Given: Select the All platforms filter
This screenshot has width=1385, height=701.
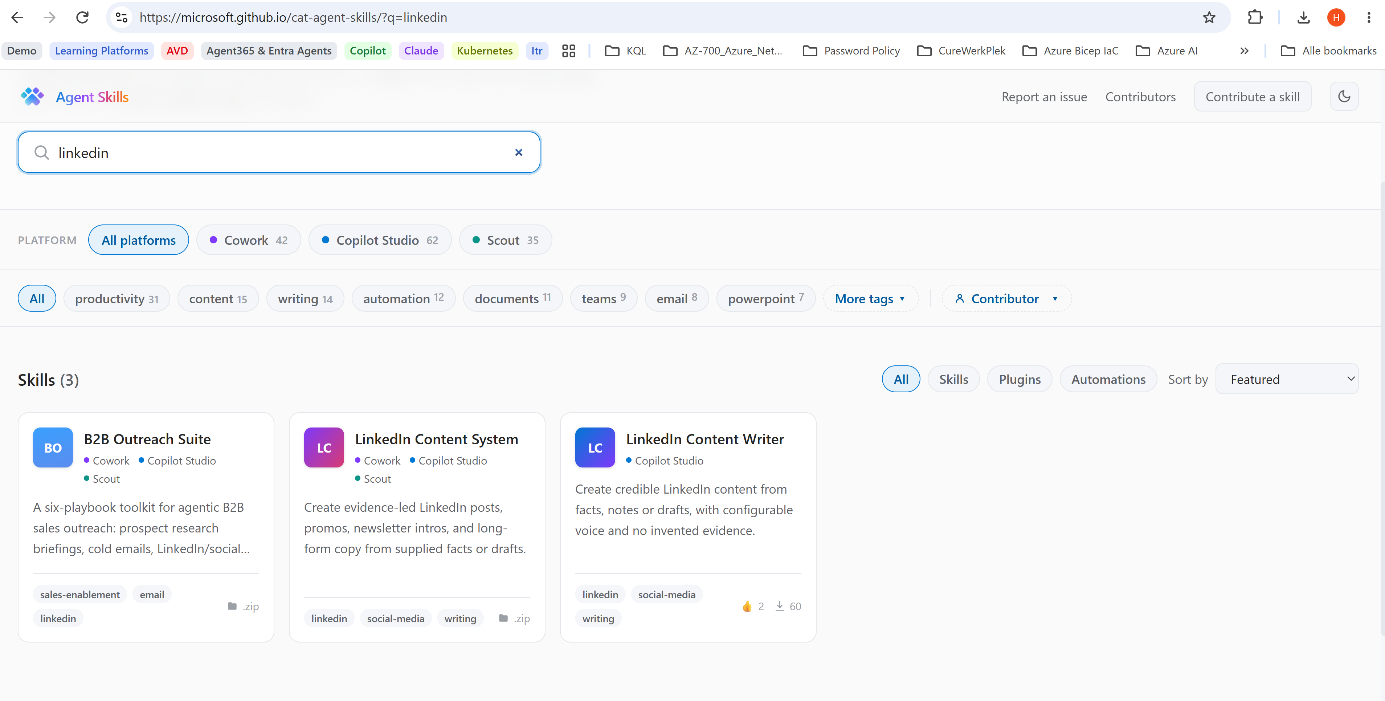Looking at the screenshot, I should pyautogui.click(x=138, y=240).
